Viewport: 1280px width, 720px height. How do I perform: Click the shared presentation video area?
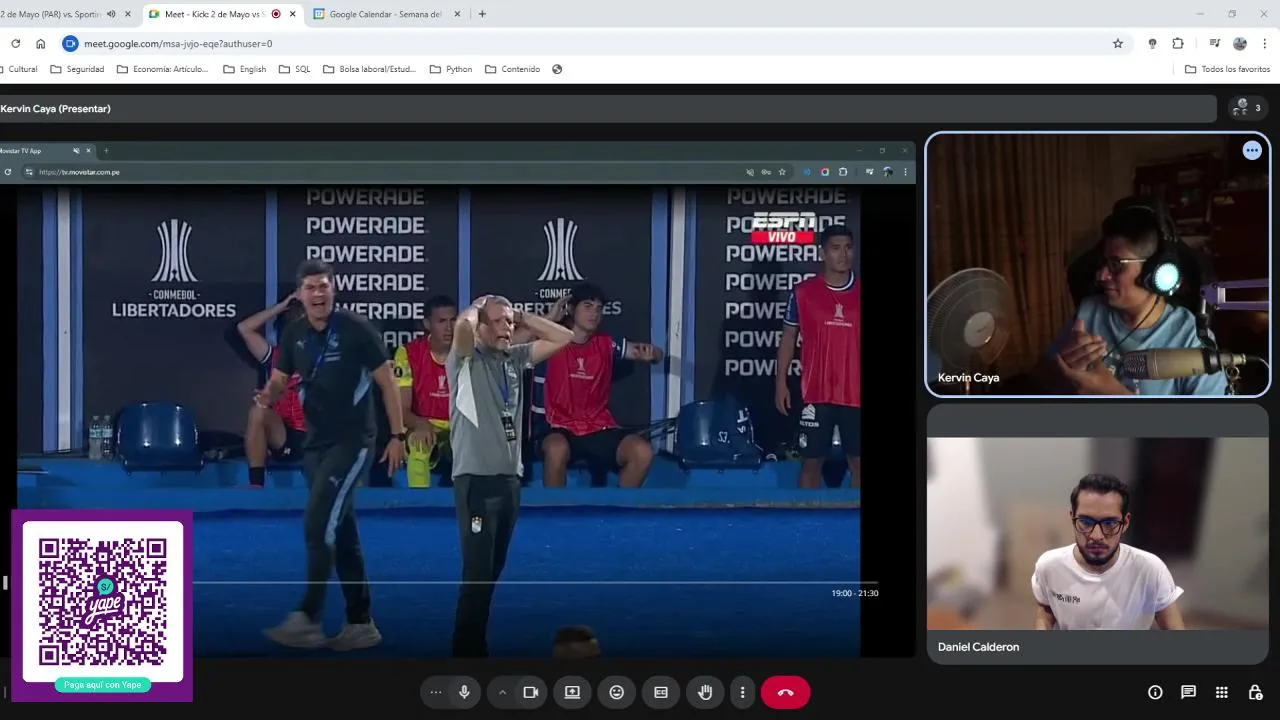click(457, 400)
